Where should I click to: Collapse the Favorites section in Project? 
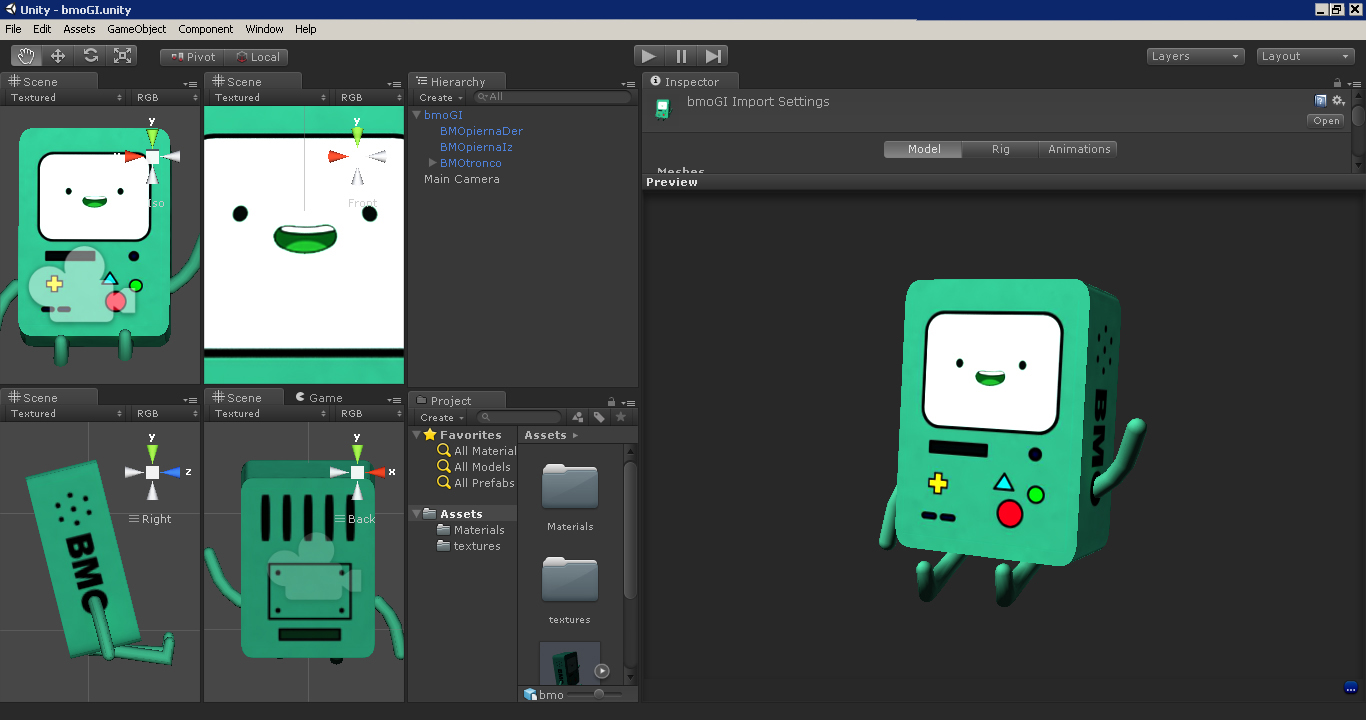coord(416,435)
